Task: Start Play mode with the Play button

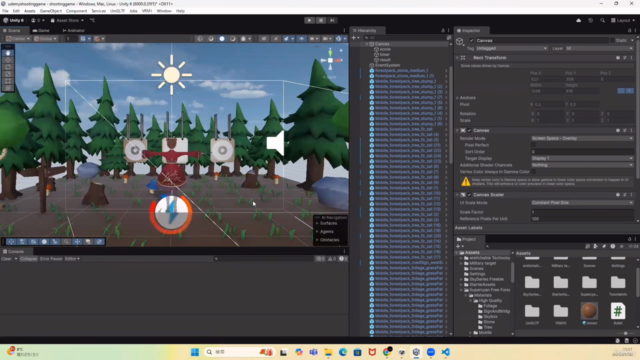Action: [x=309, y=20]
